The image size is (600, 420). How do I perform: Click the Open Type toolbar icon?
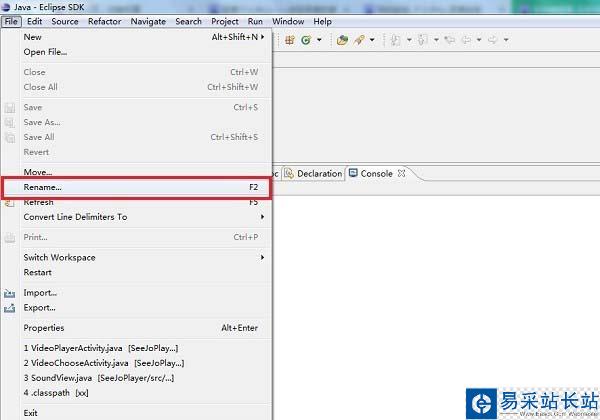pyautogui.click(x=342, y=40)
